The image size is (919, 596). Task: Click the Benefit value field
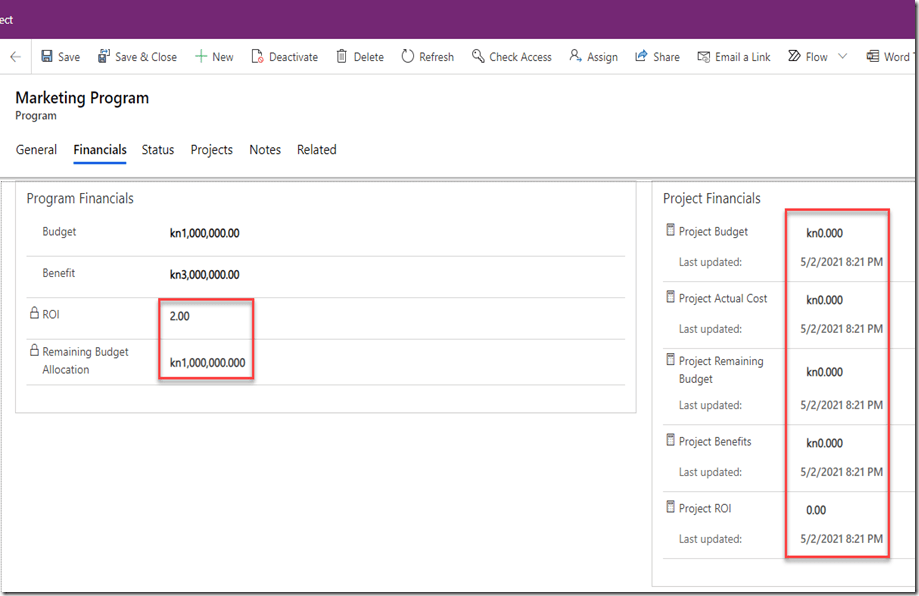(x=205, y=275)
